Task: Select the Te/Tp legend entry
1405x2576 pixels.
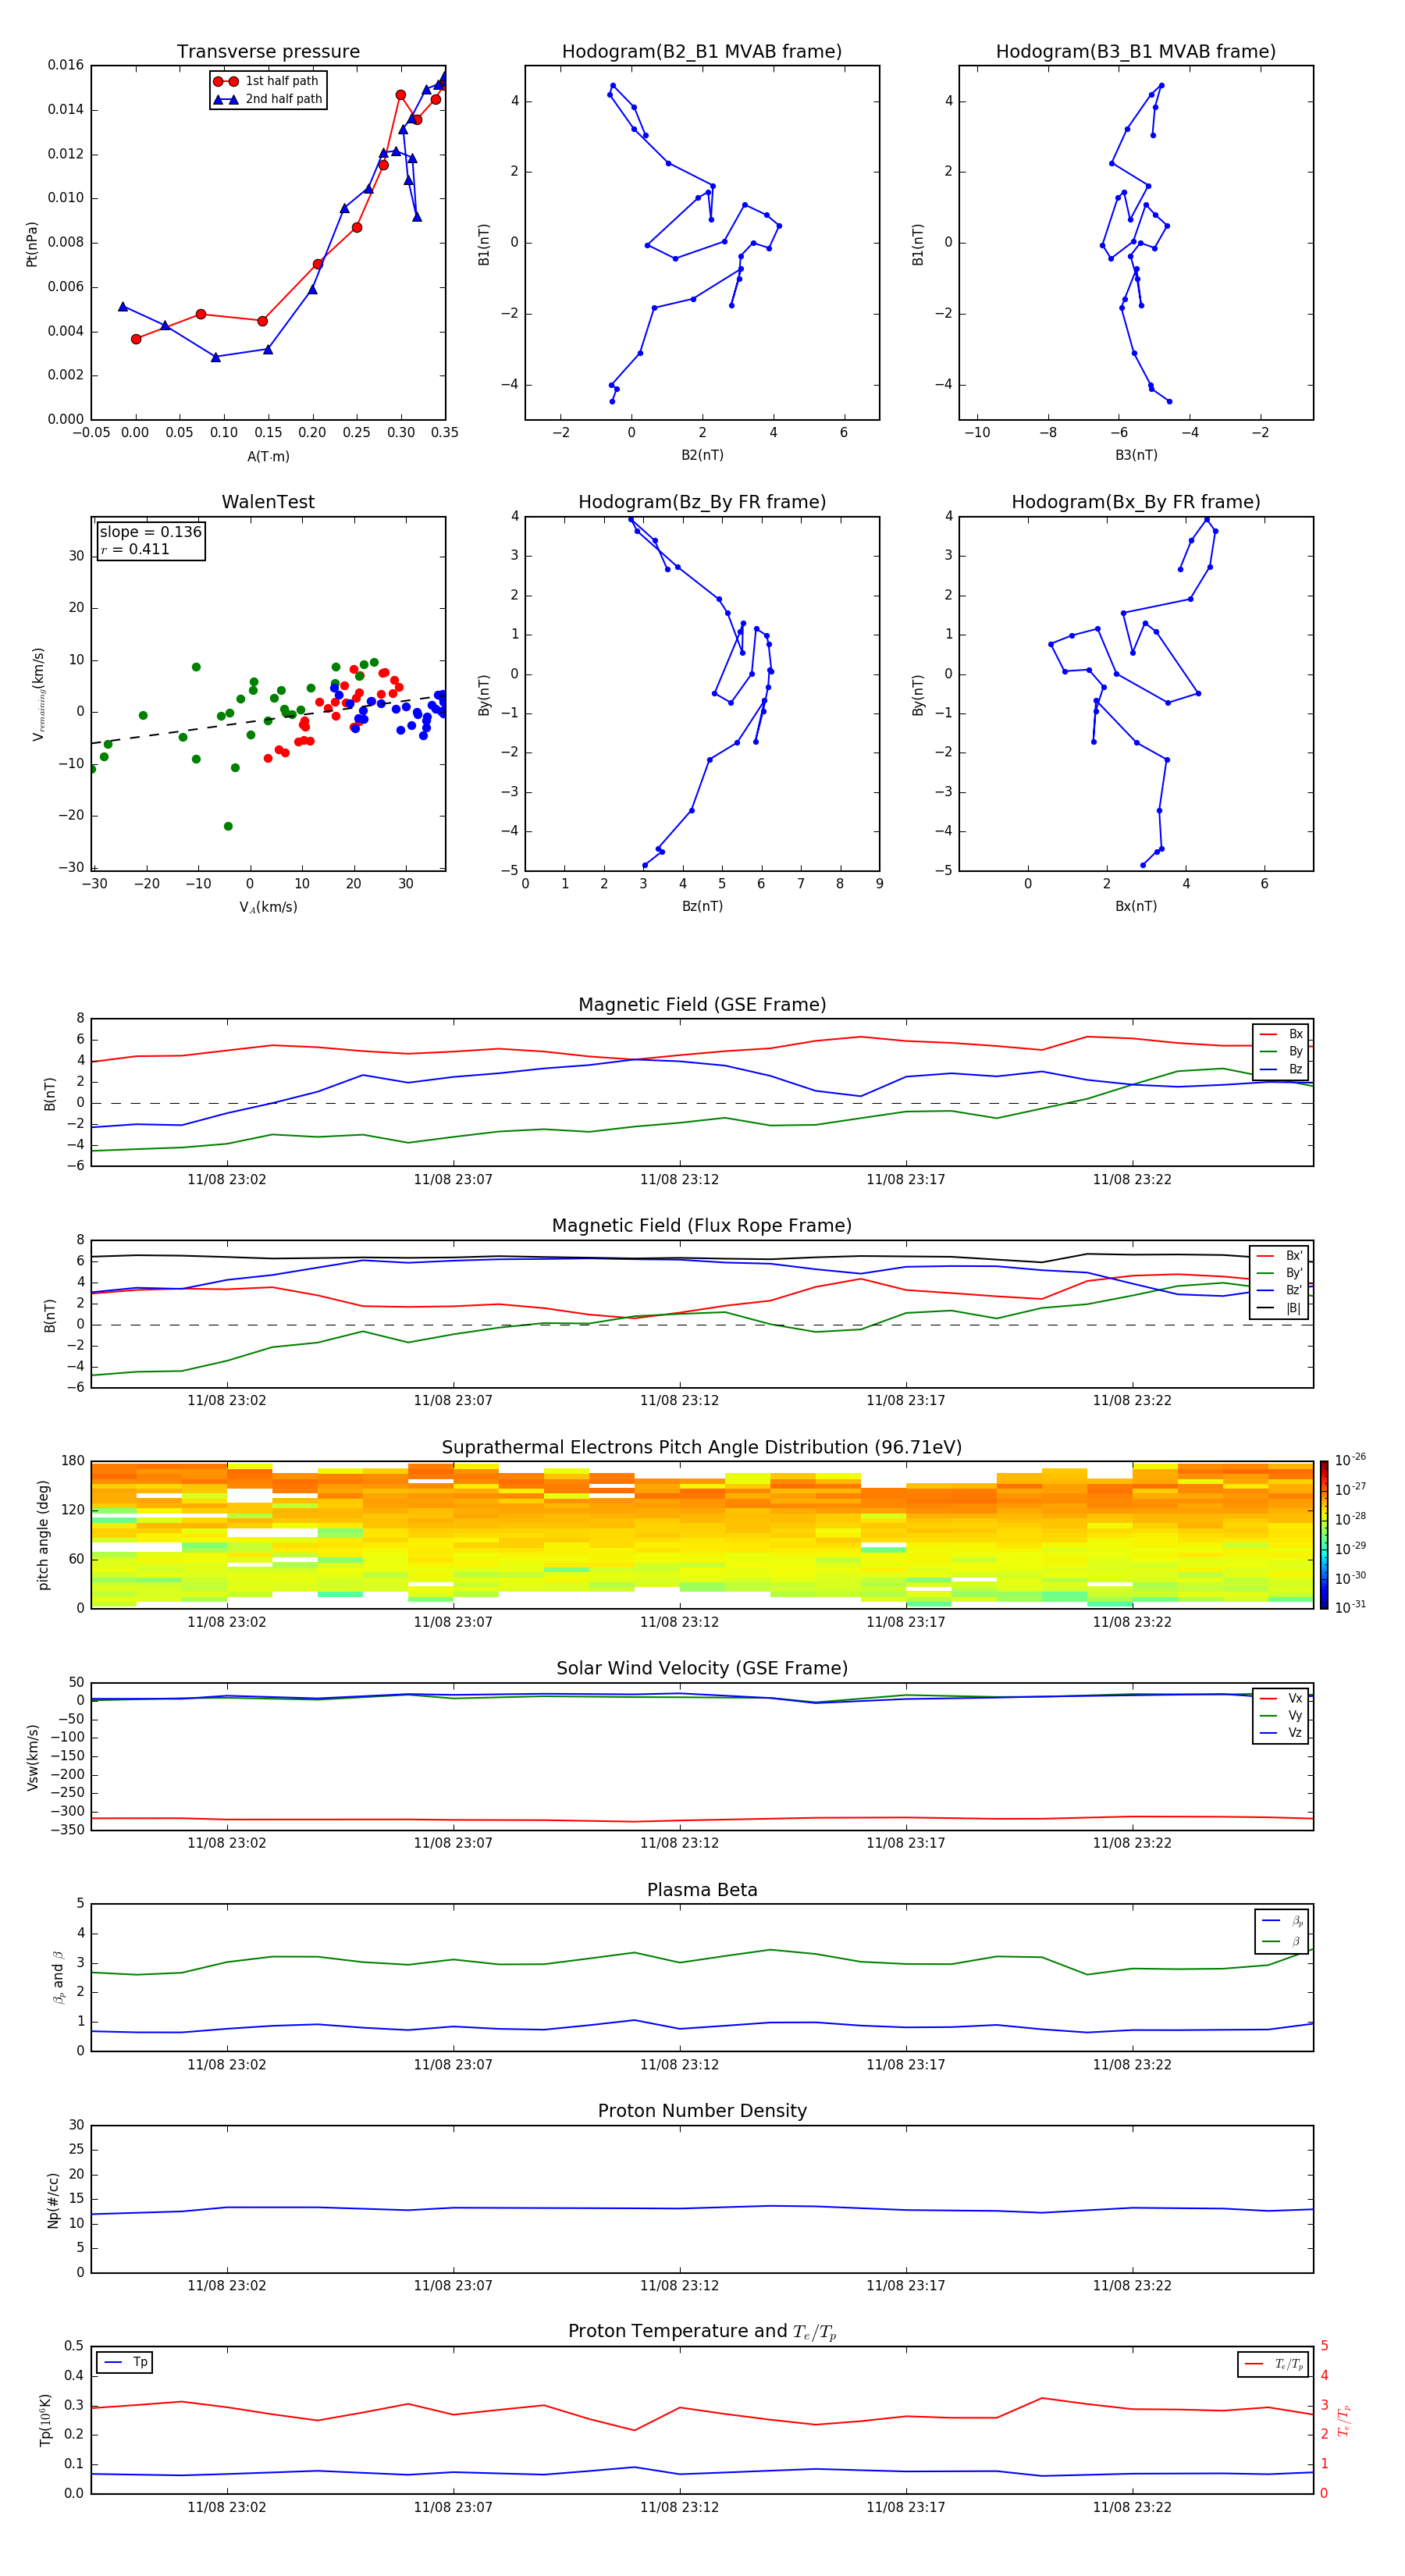Action: coord(1273,2364)
